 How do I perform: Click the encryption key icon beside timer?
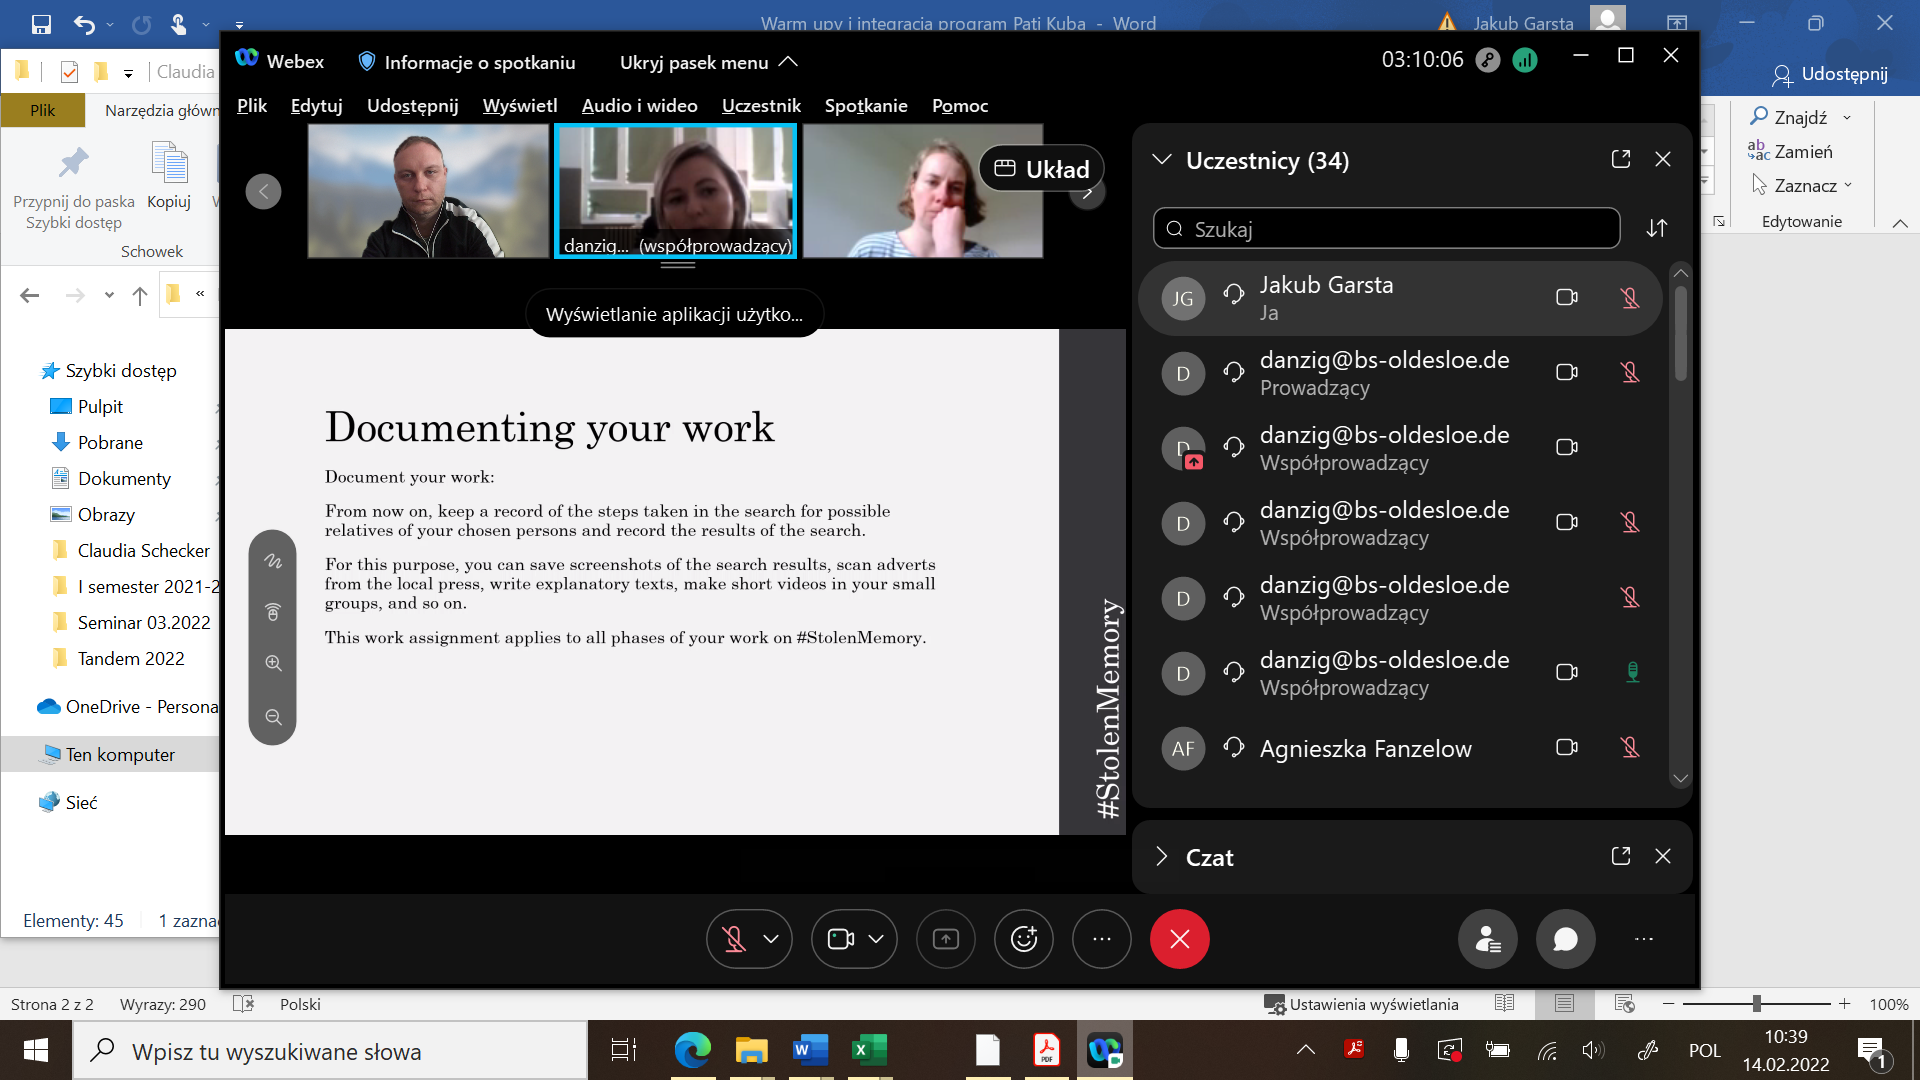(x=1488, y=60)
